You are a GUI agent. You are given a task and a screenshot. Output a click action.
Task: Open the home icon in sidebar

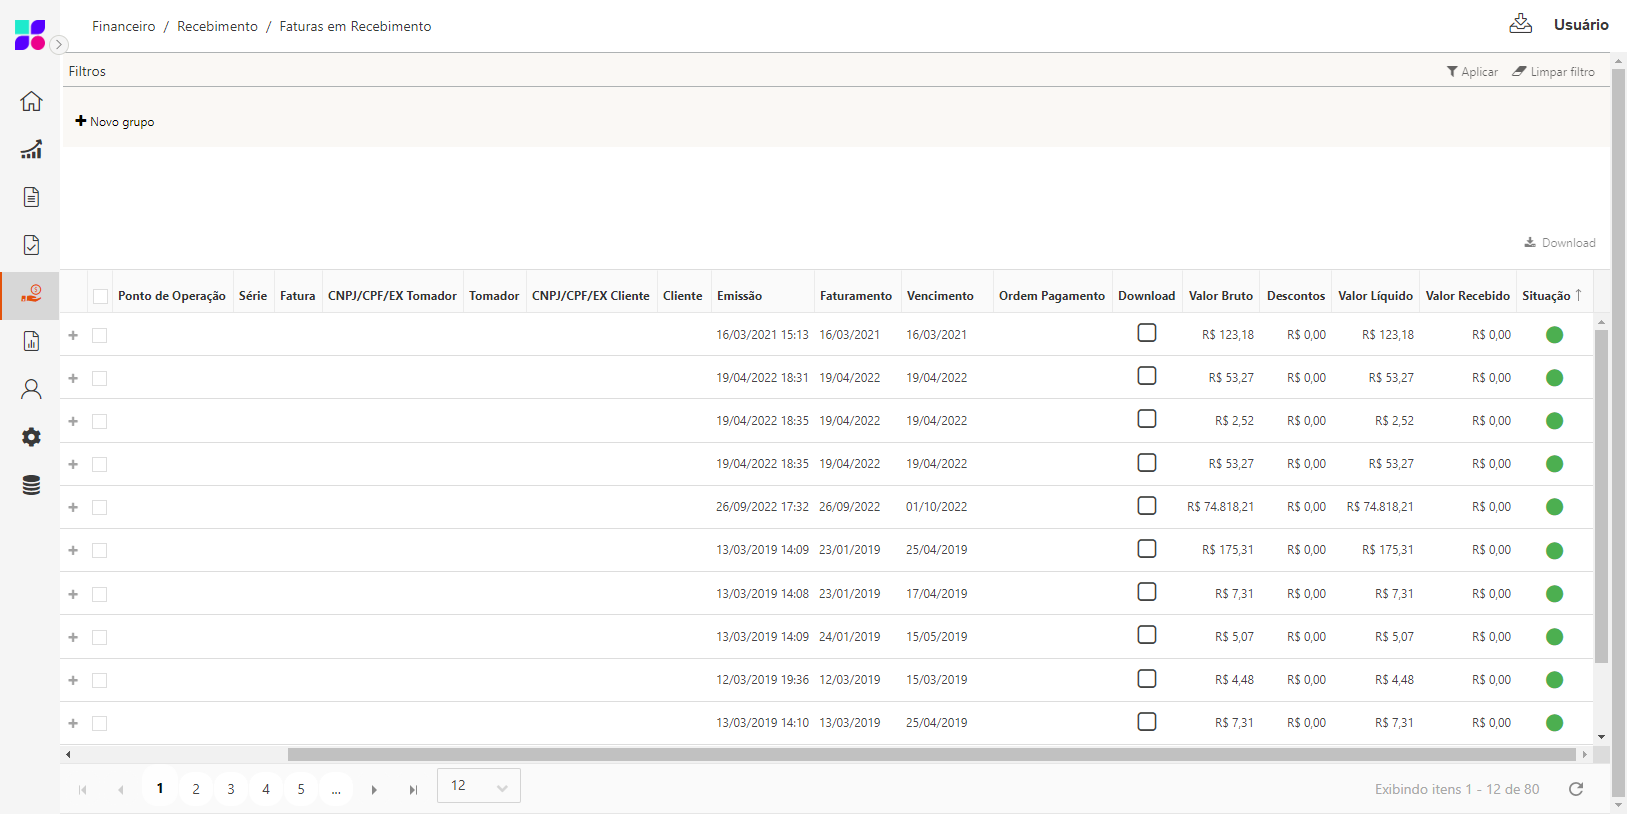coord(31,101)
